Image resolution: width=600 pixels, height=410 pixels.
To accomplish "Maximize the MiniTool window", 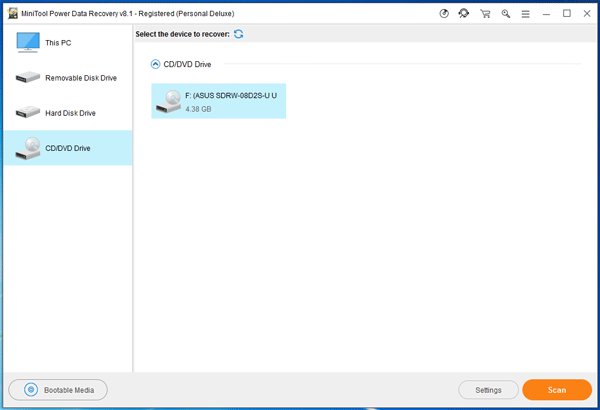I will (x=567, y=13).
